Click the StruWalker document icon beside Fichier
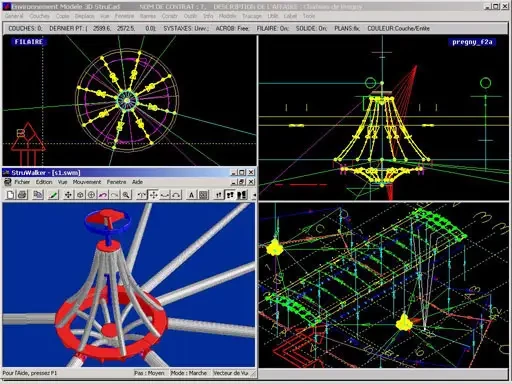The height and width of the screenshot is (384, 512). pyautogui.click(x=7, y=182)
